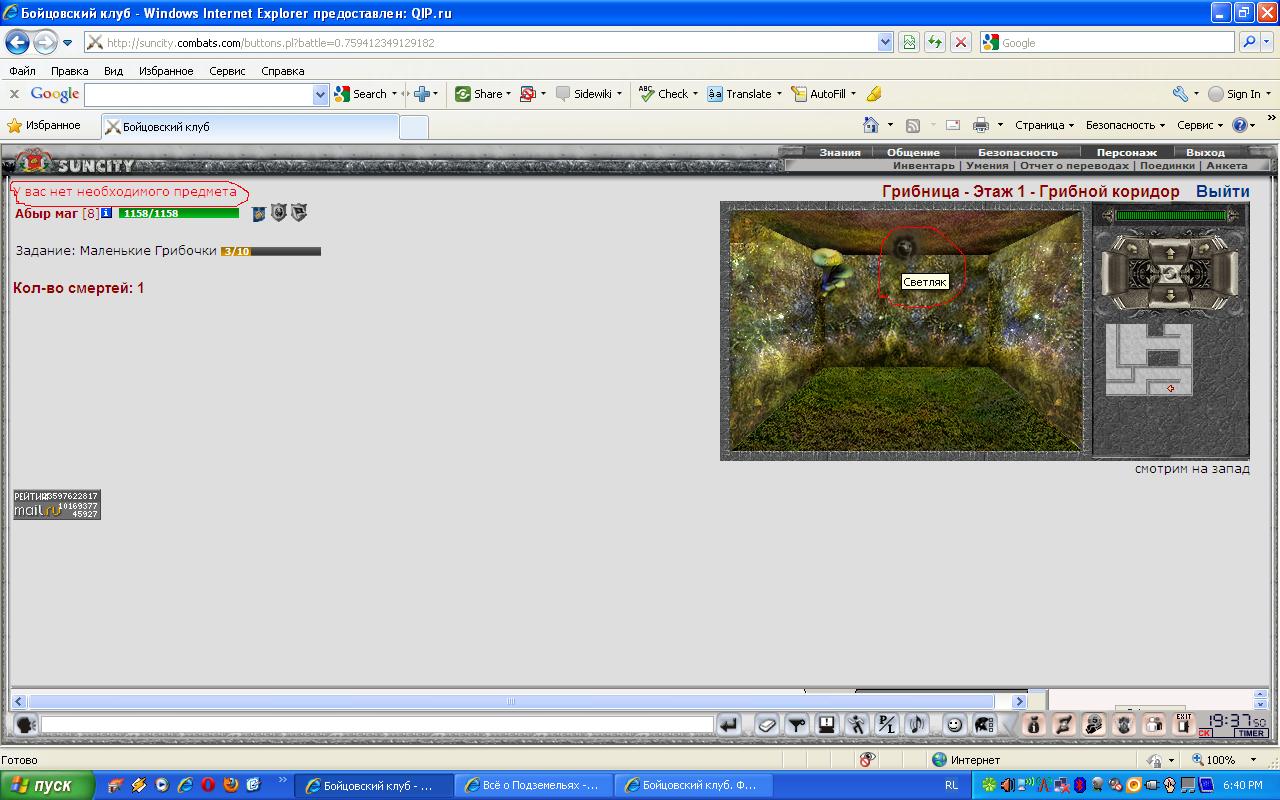
Task: Click the blue info icon next to Абыр маг
Action: 106,213
